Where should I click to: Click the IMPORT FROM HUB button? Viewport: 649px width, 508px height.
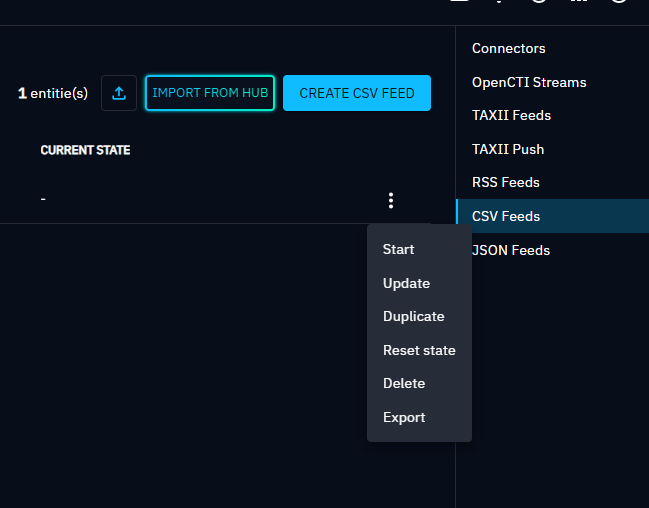point(210,93)
